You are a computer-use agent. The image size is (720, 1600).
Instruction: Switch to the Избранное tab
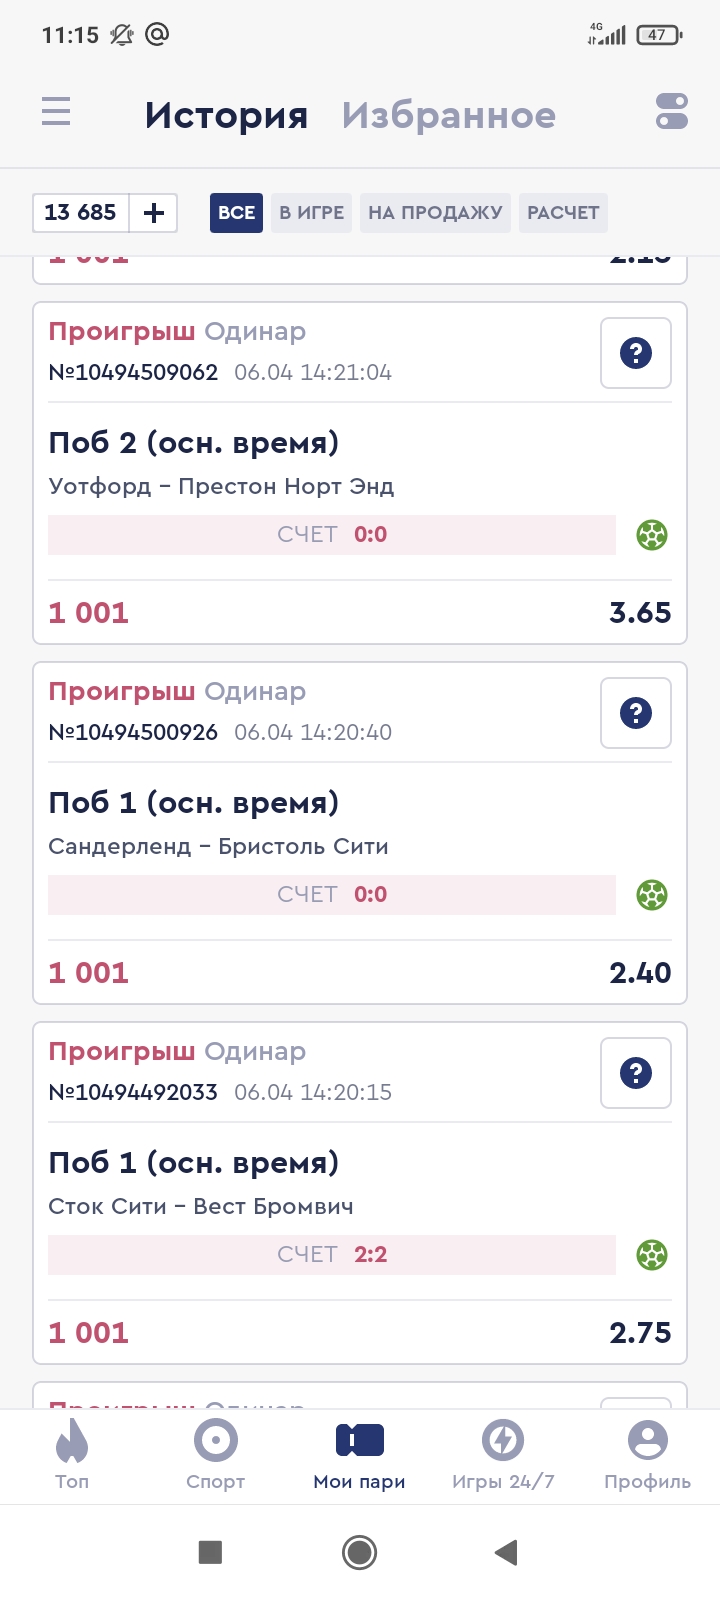pyautogui.click(x=448, y=115)
